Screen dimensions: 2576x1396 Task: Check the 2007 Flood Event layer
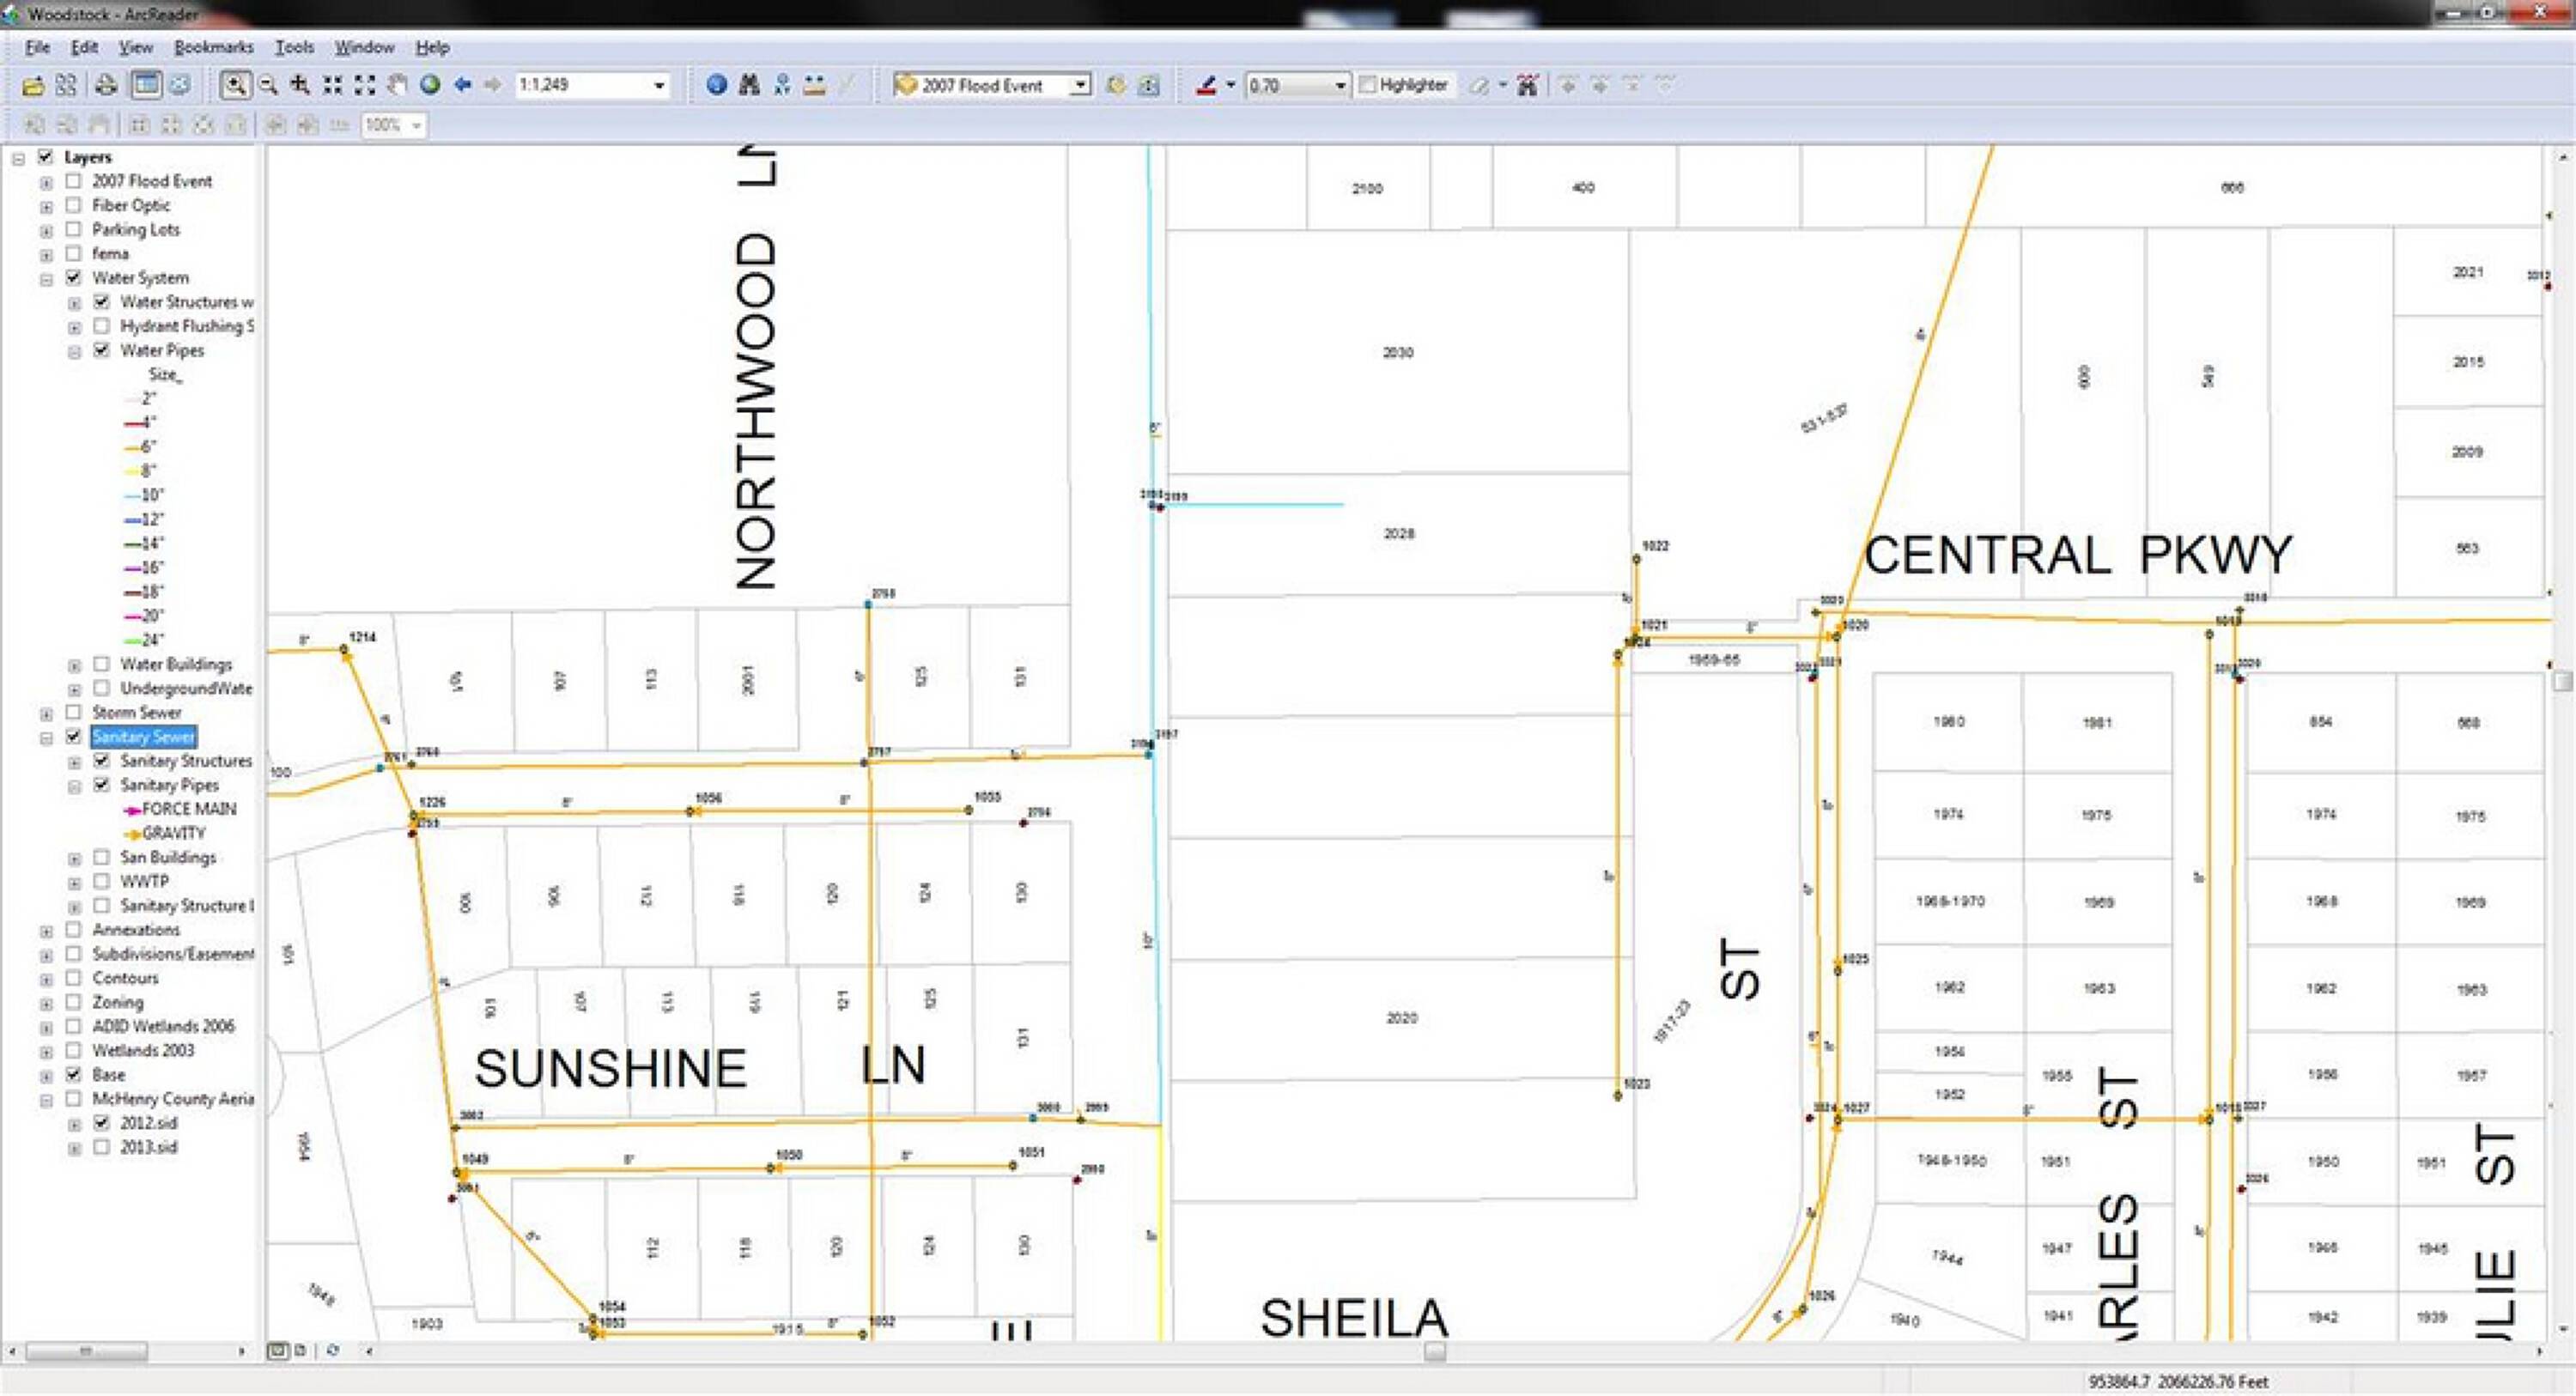coord(73,181)
